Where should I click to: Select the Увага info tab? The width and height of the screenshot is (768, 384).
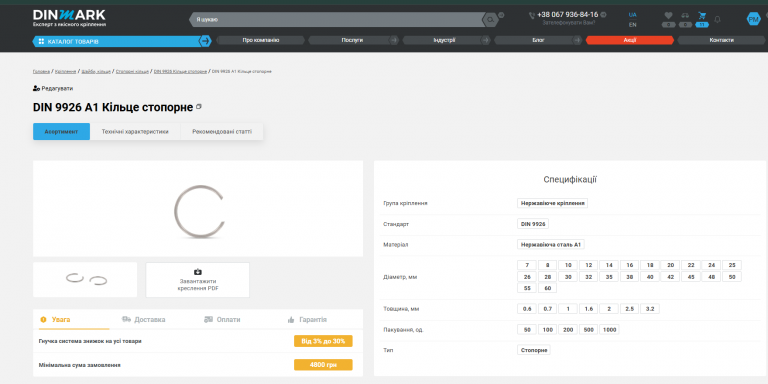pyautogui.click(x=56, y=320)
